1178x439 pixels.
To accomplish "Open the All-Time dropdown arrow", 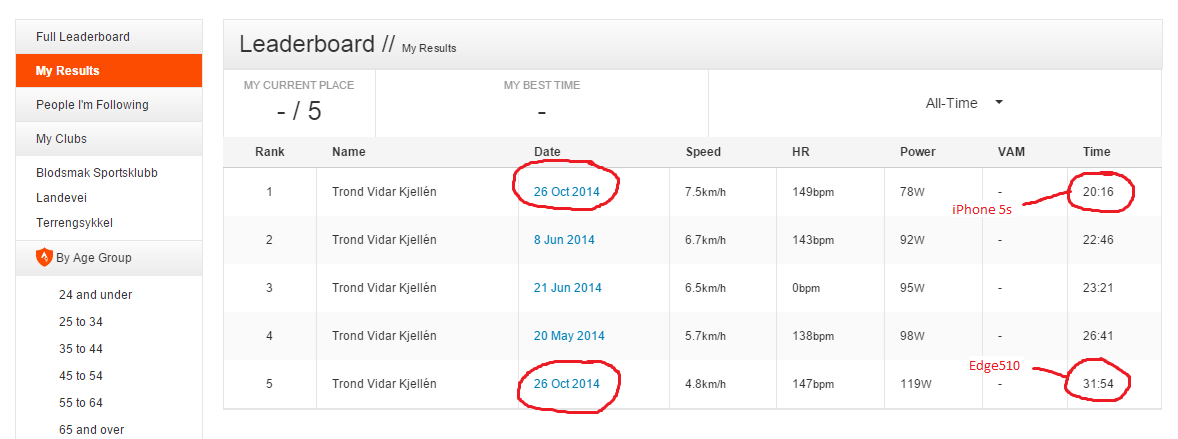I will pyautogui.click(x=999, y=103).
